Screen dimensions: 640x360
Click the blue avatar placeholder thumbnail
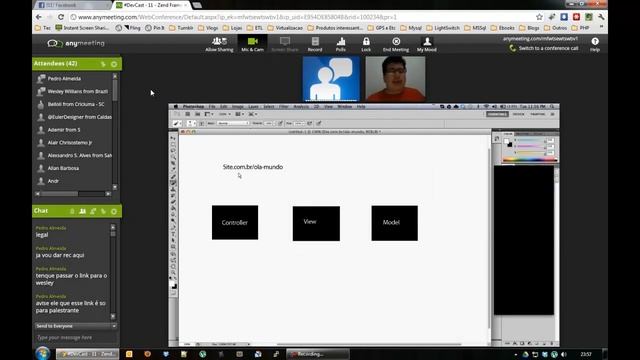click(331, 78)
